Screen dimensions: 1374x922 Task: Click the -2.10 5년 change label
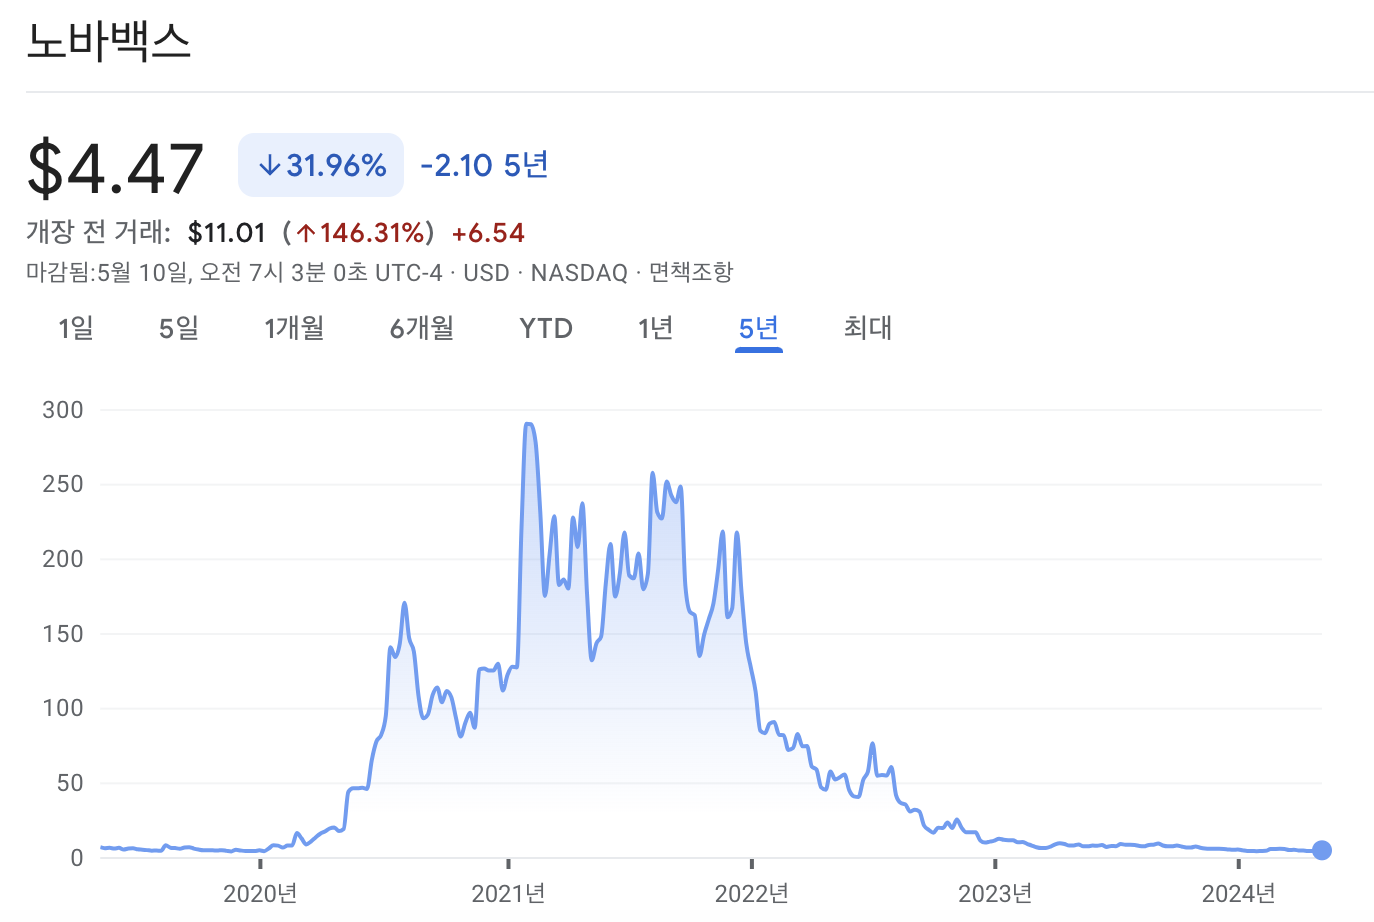(483, 164)
